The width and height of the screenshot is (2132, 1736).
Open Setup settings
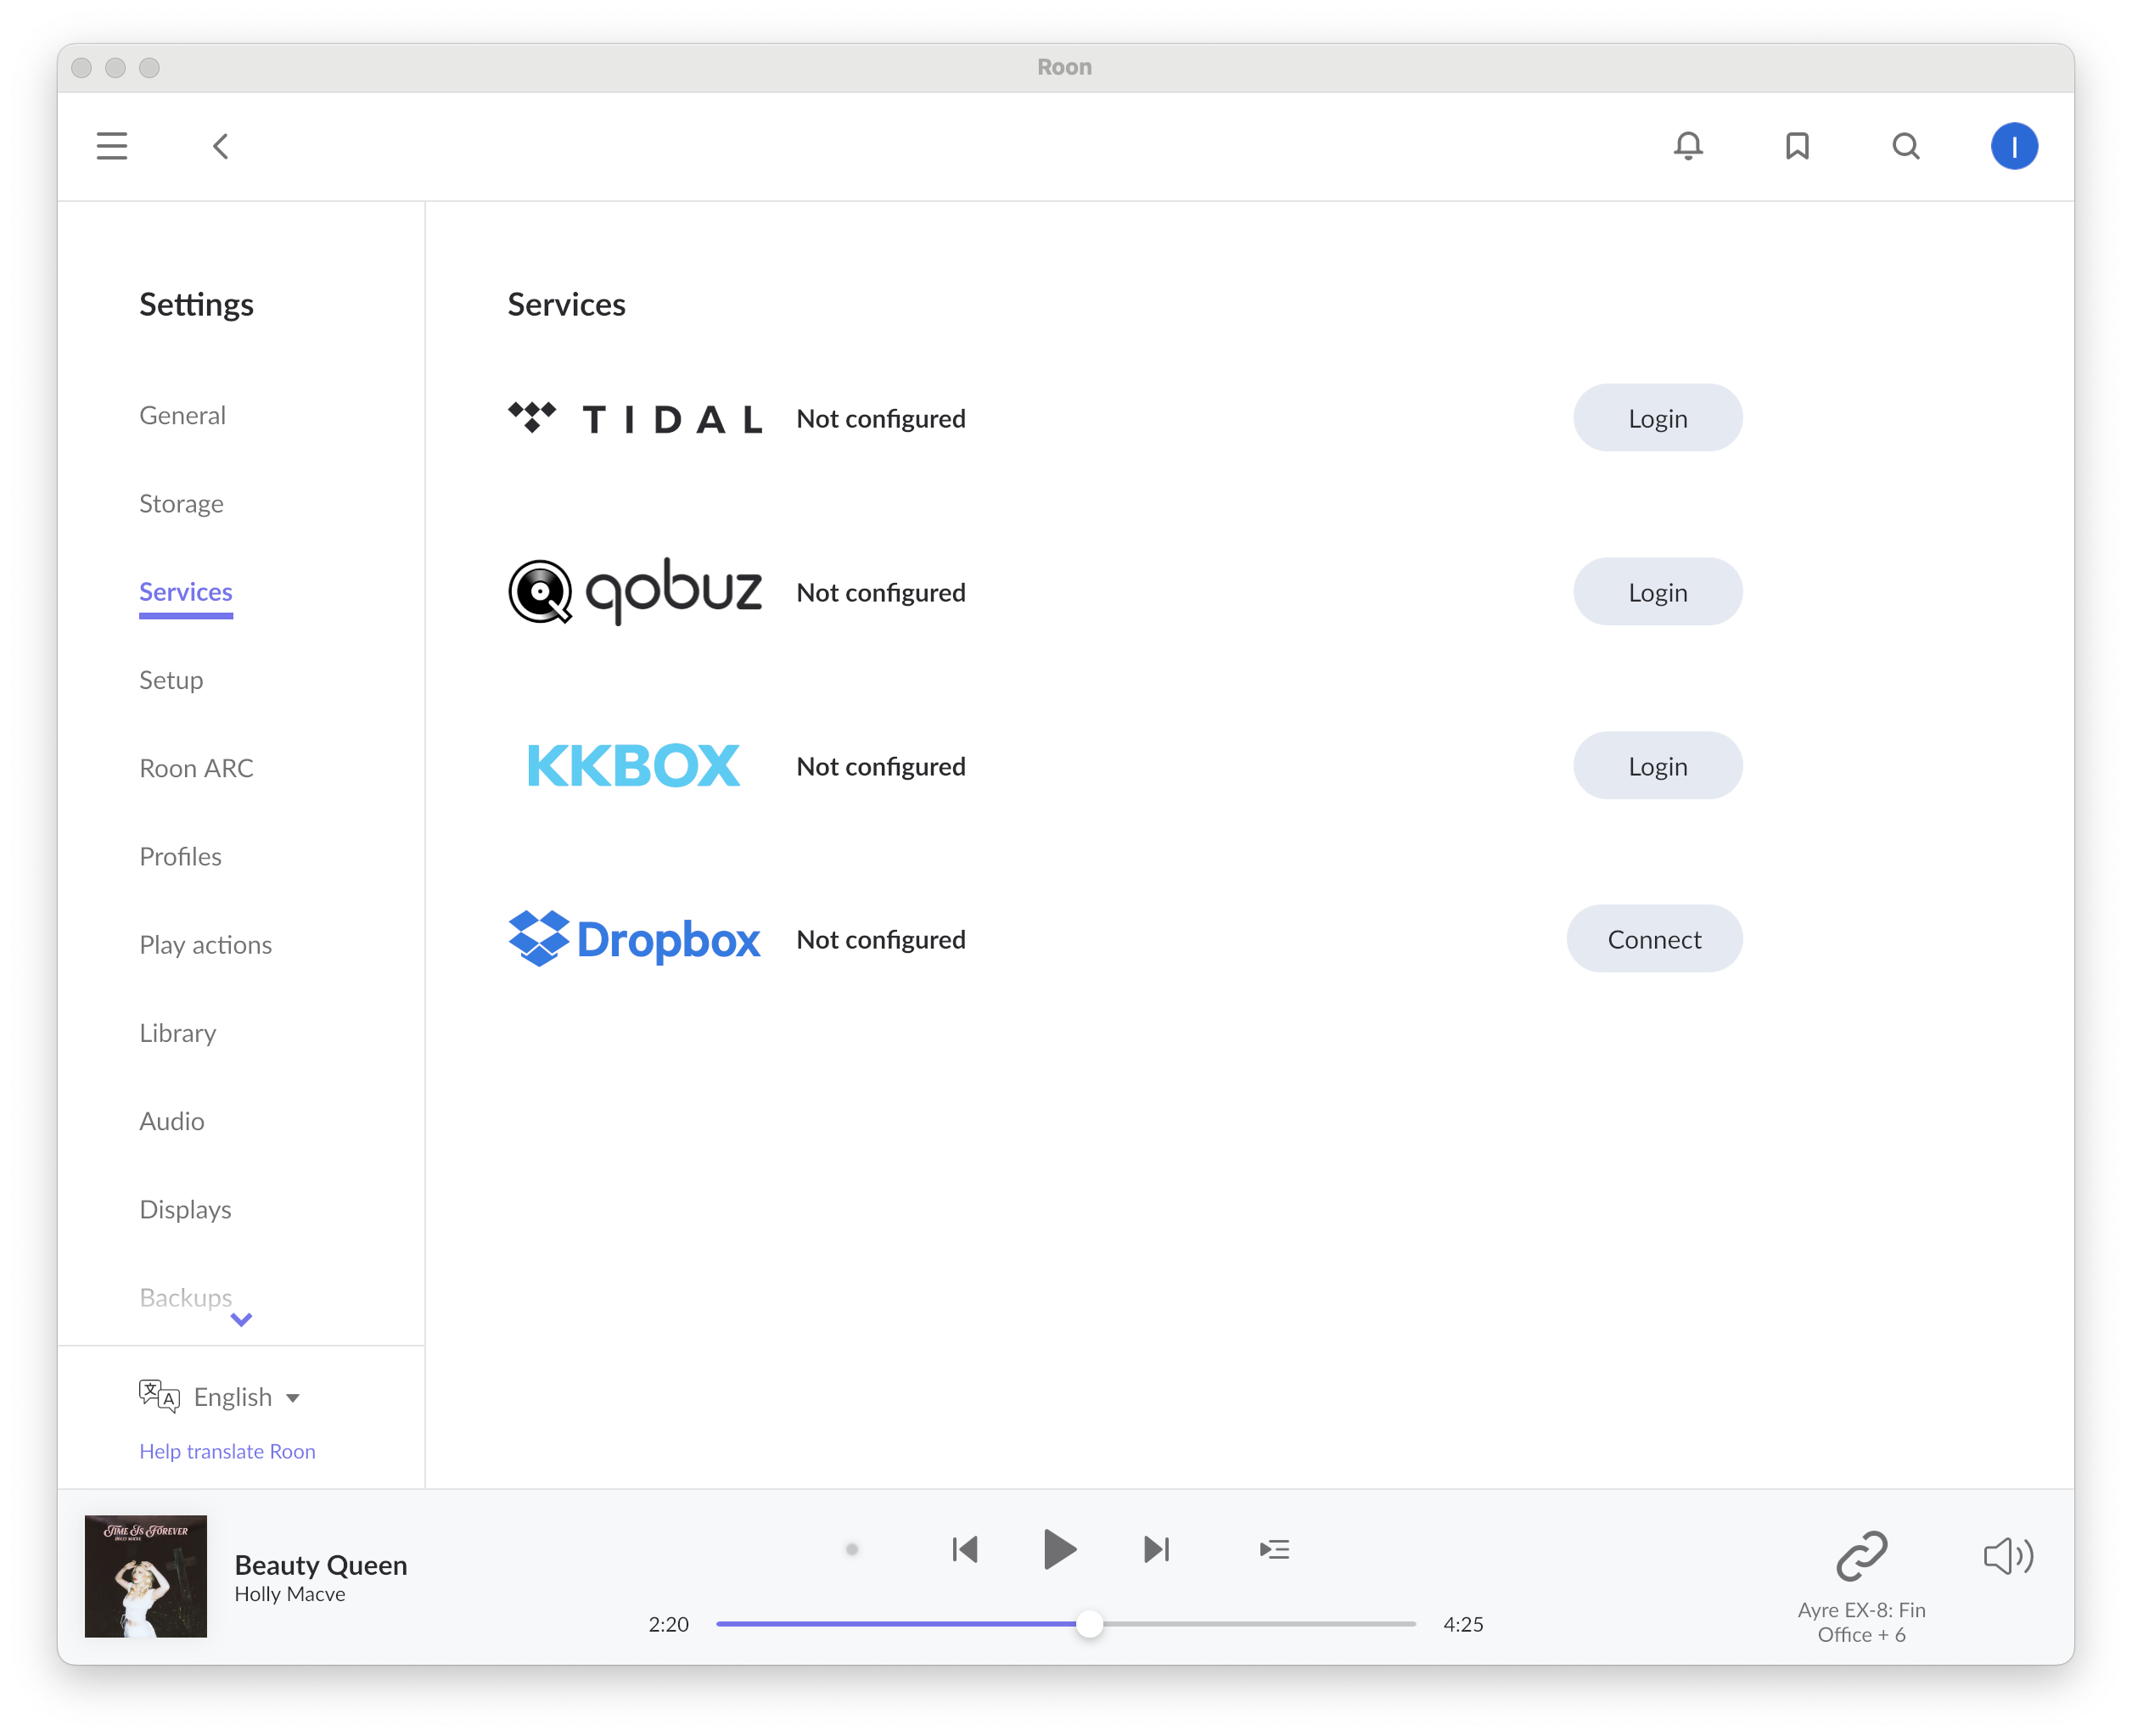[171, 680]
